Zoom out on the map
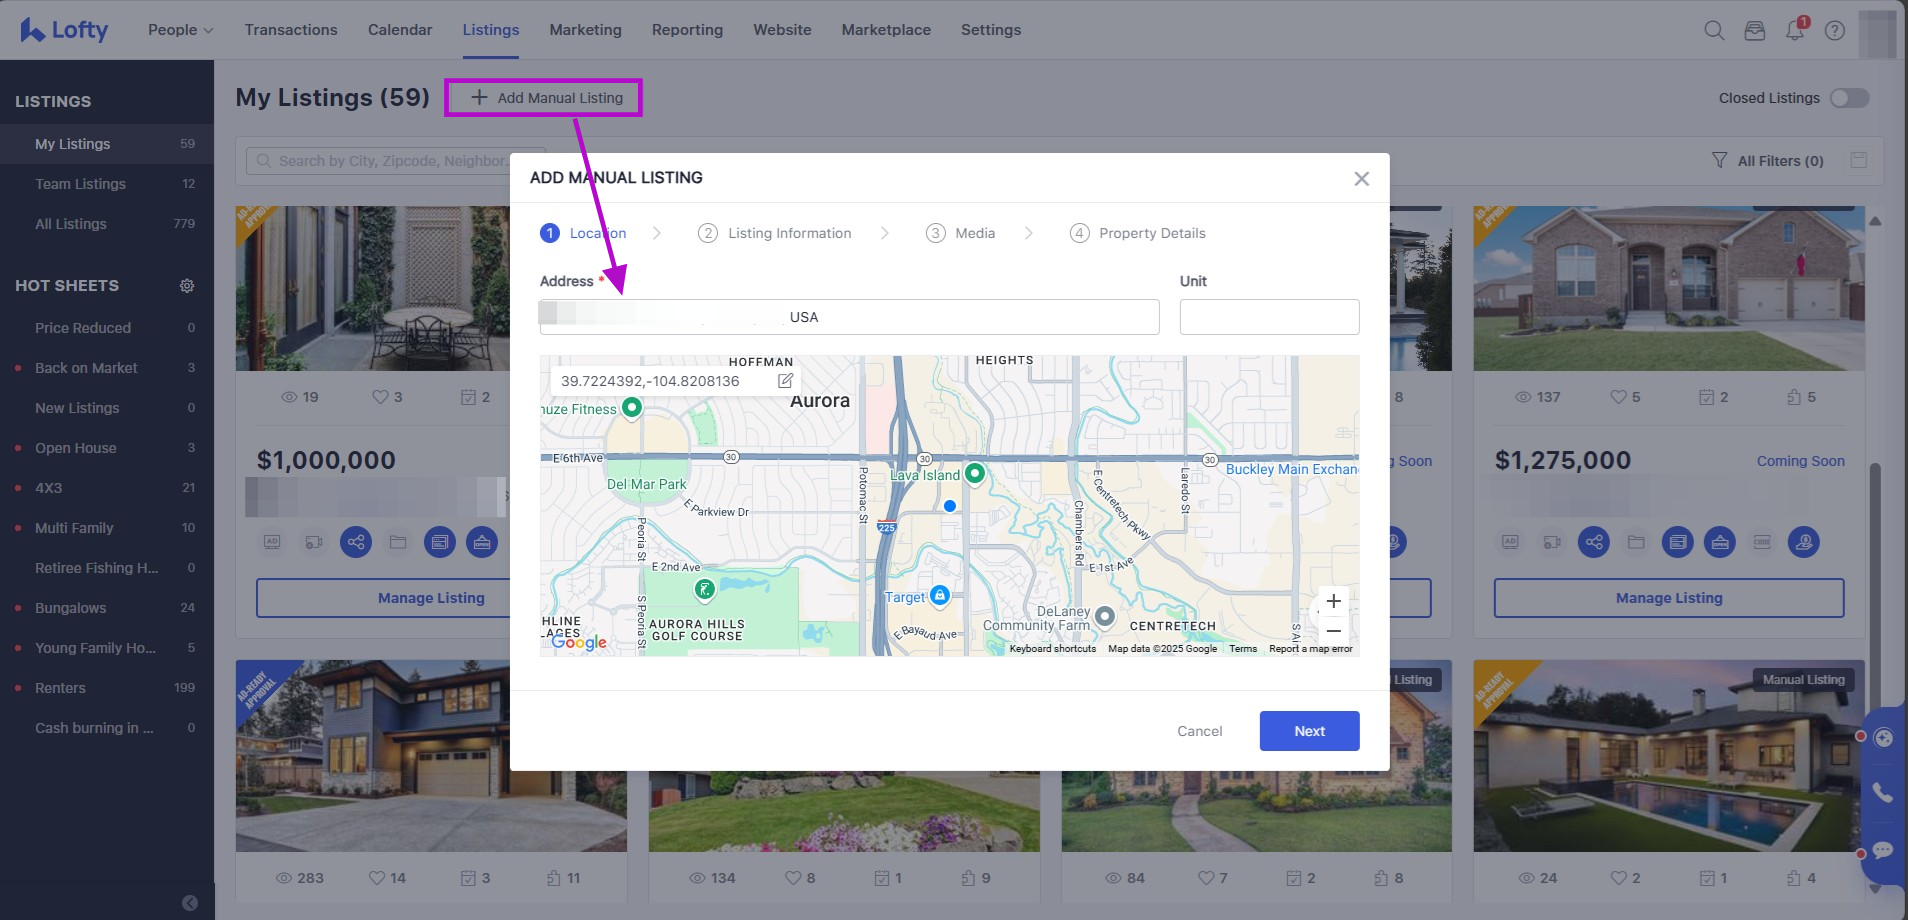Viewport: 1908px width, 920px height. click(x=1333, y=632)
